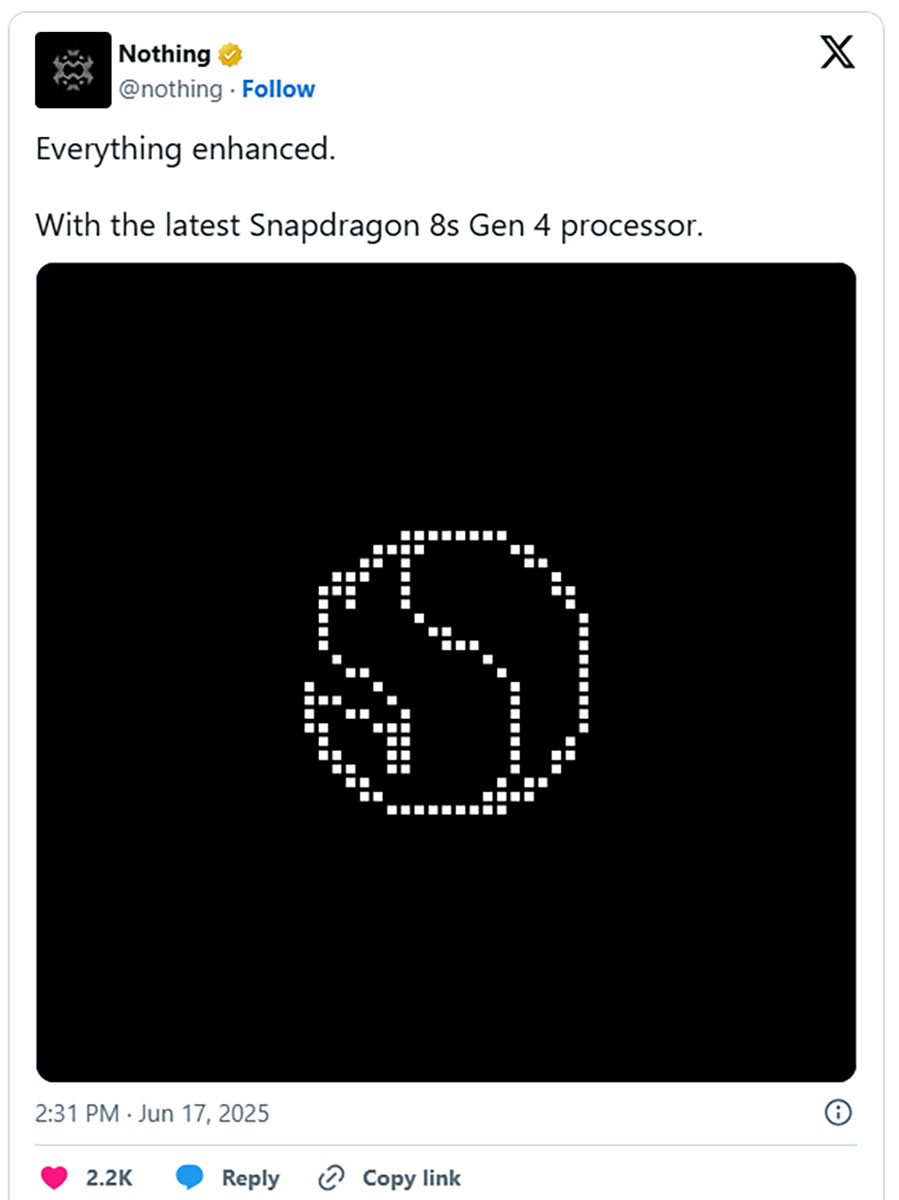
Task: Click the Copy link label
Action: tap(412, 1178)
